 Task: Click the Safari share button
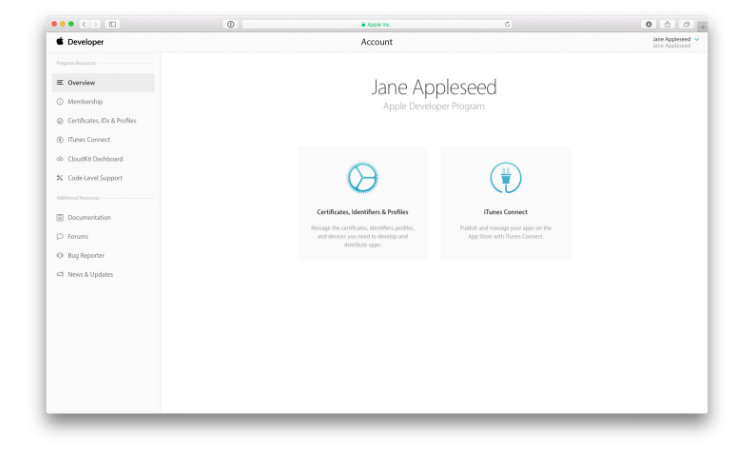[667, 24]
